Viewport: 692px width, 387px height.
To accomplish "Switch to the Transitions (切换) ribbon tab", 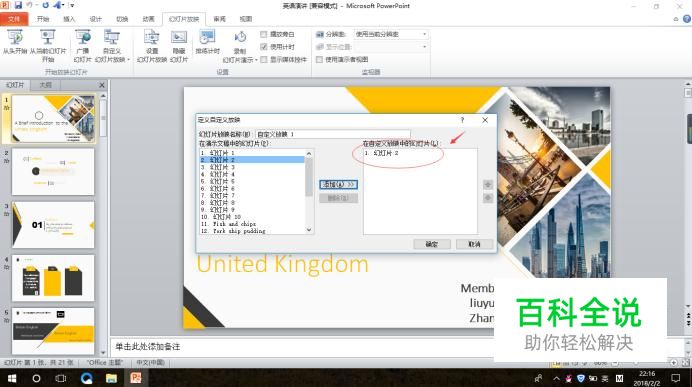I will click(x=122, y=19).
